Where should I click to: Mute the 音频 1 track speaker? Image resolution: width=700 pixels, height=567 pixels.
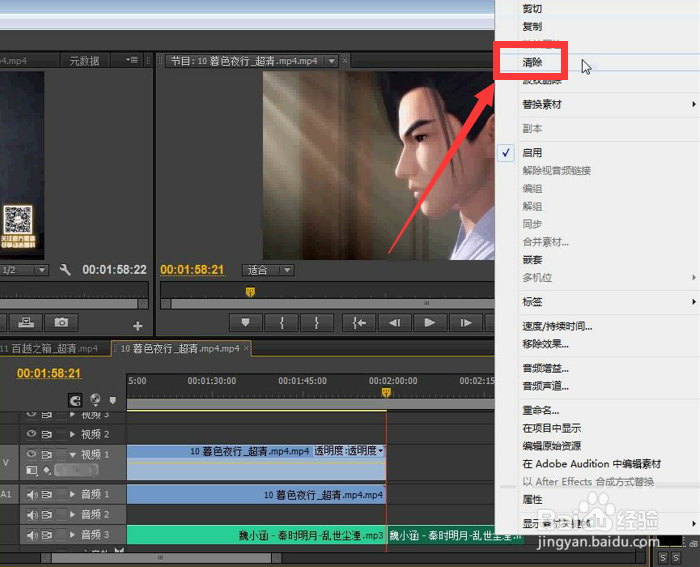[32, 494]
